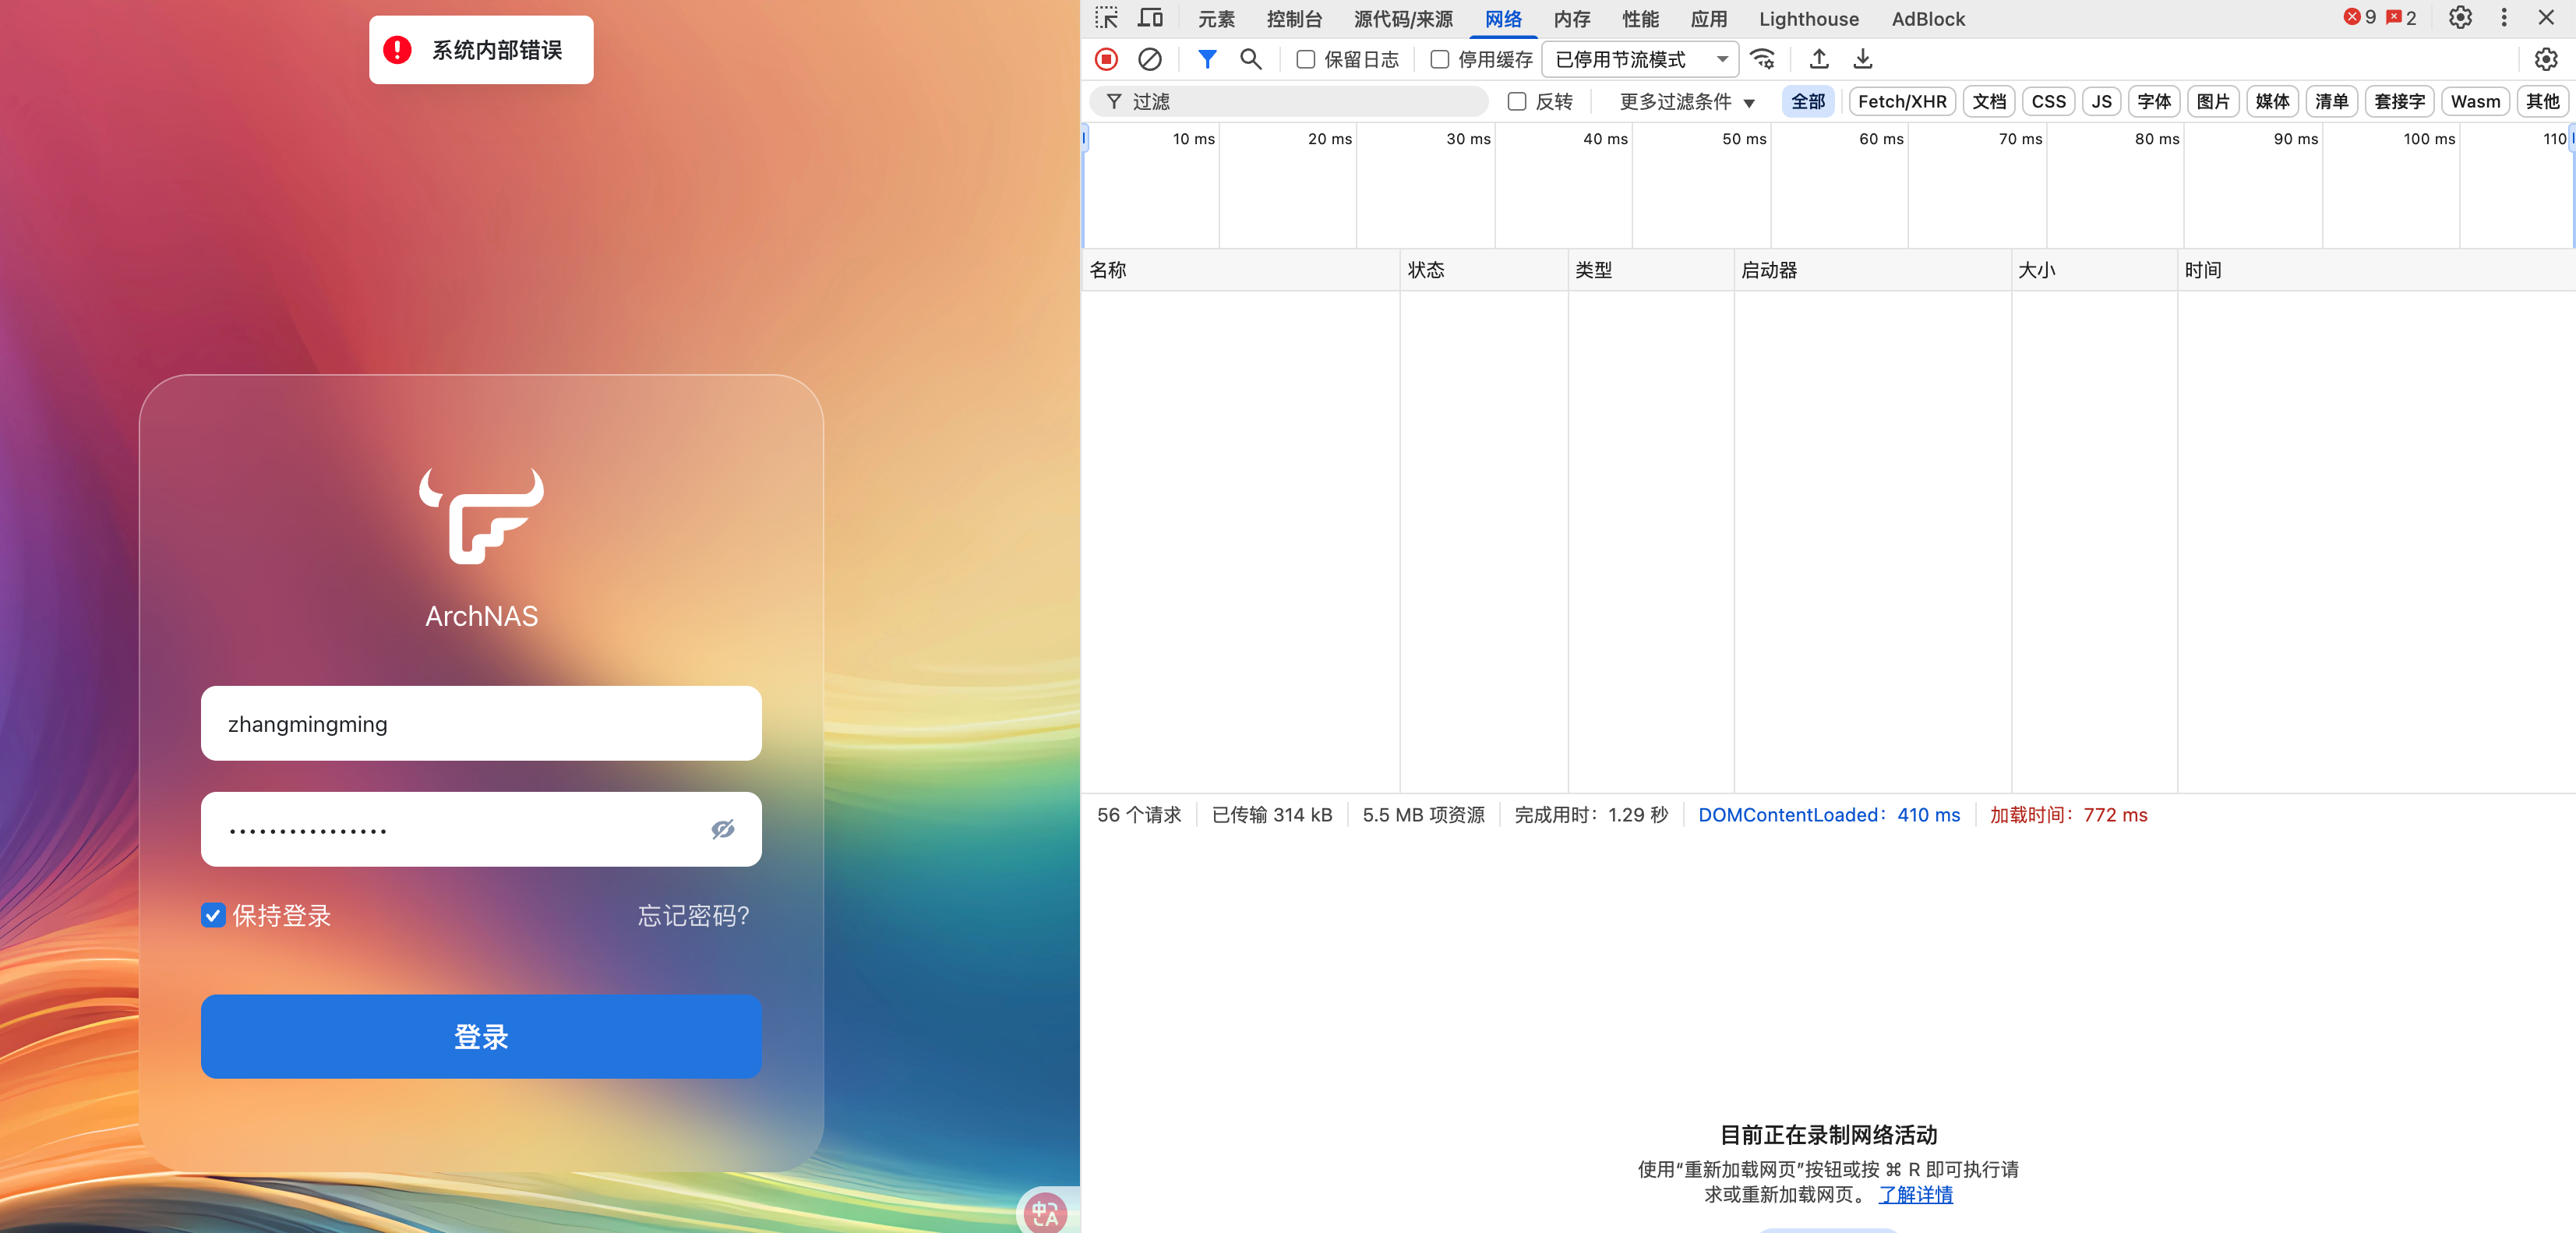Uncheck the 保持登录 checkbox
The width and height of the screenshot is (2576, 1233).
tap(213, 915)
